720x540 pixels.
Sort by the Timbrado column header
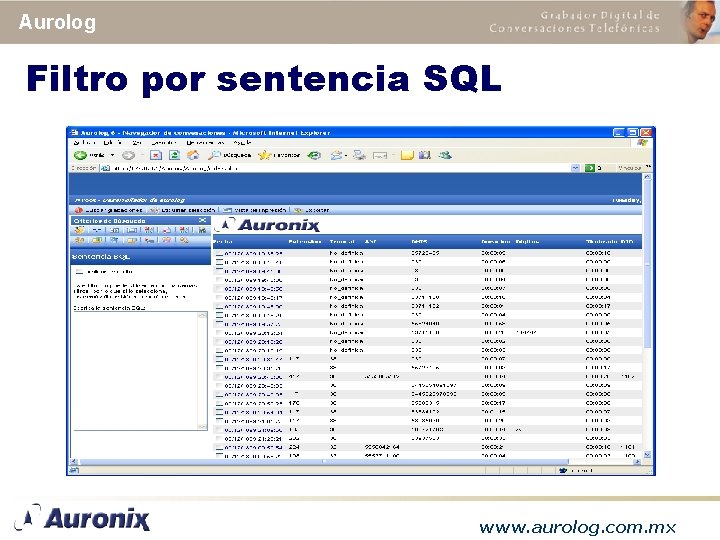click(x=602, y=242)
